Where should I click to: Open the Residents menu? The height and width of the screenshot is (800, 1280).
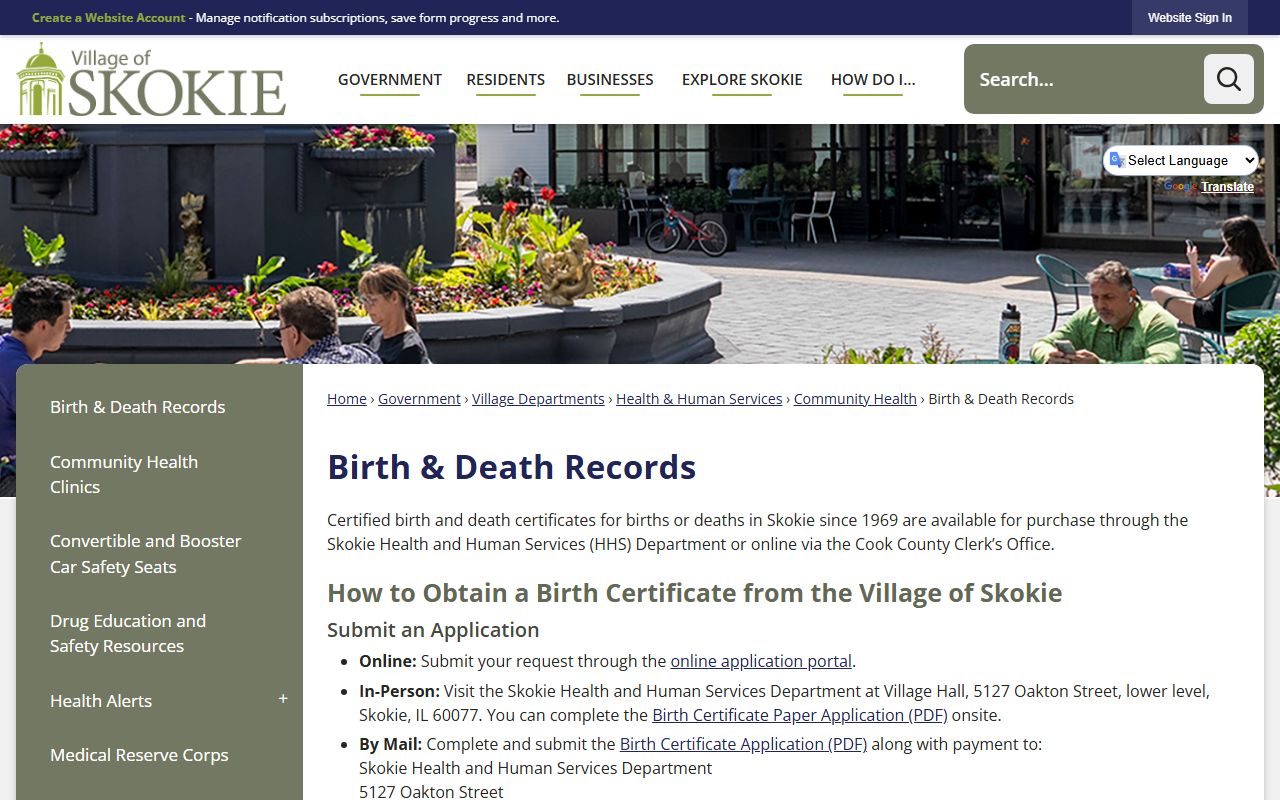click(x=506, y=80)
